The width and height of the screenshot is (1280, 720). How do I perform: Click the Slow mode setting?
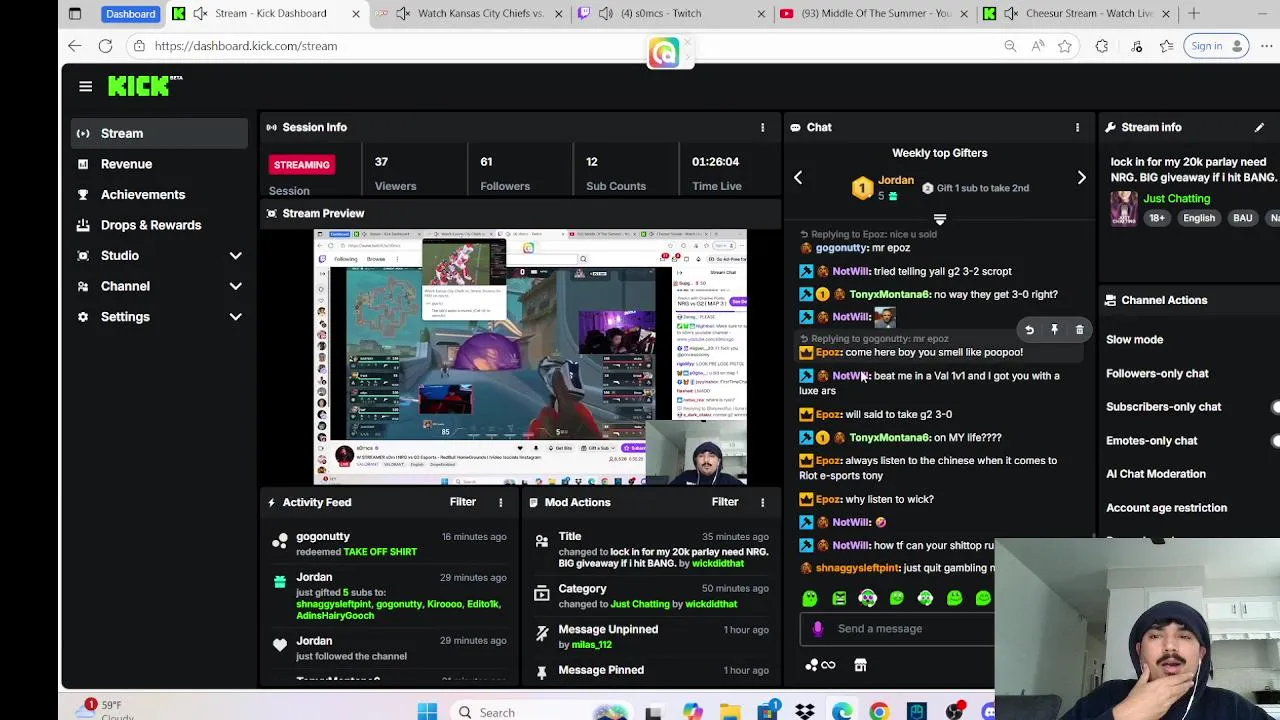[x=1134, y=340]
